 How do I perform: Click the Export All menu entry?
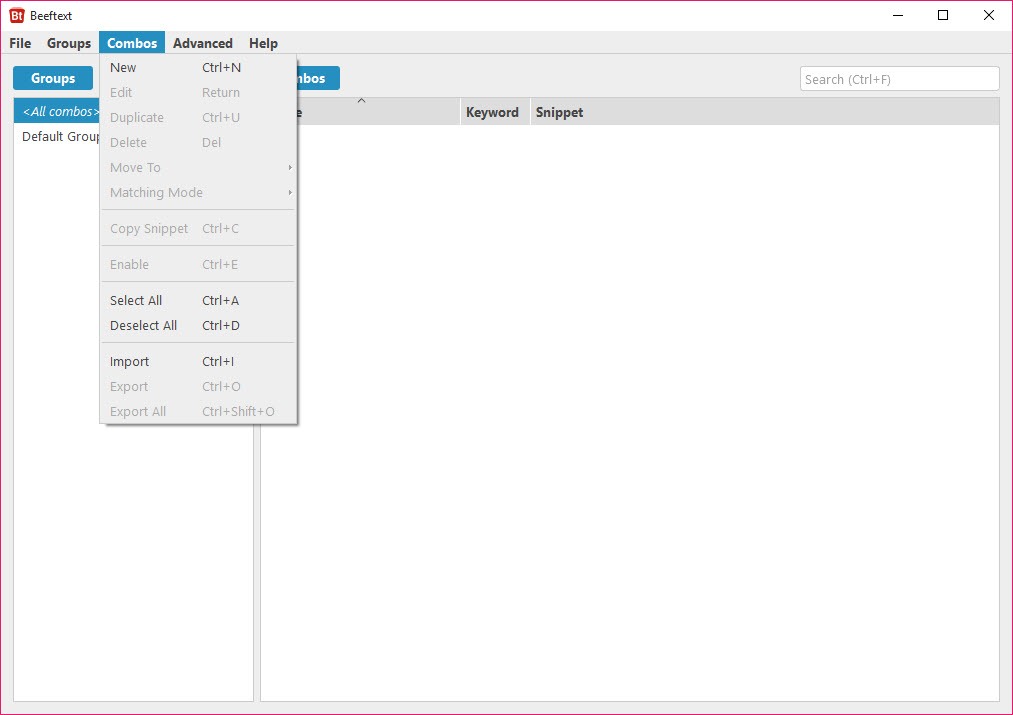198,412
